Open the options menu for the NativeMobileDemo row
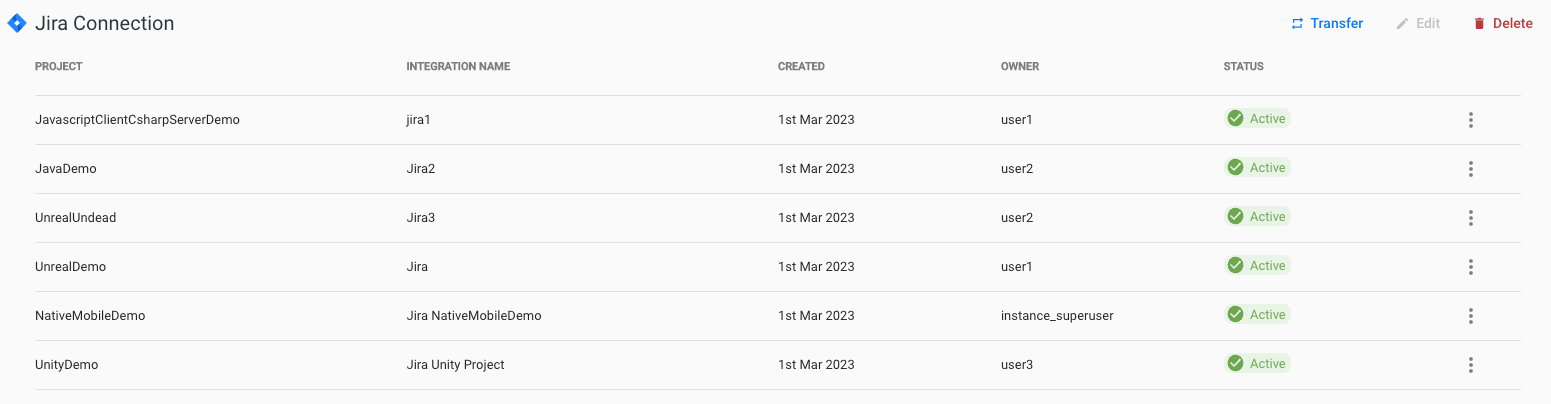The width and height of the screenshot is (1551, 404). coord(1470,316)
